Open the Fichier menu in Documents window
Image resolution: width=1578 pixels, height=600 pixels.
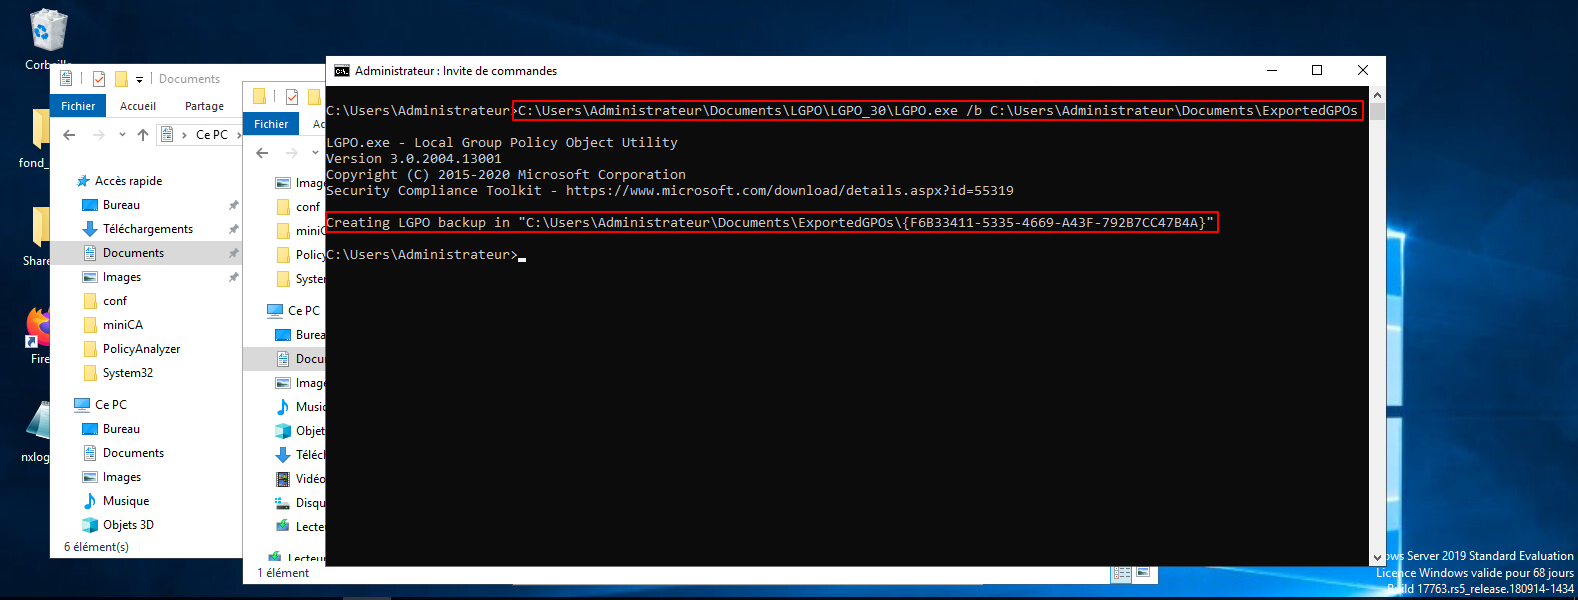pos(78,106)
